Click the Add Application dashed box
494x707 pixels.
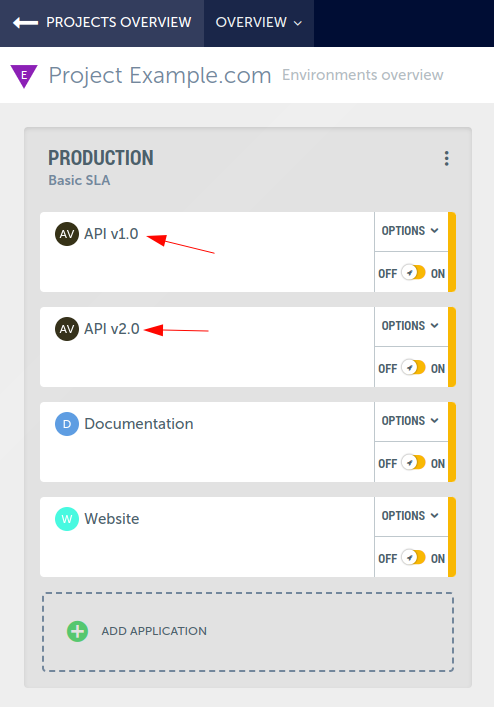pyautogui.click(x=248, y=632)
